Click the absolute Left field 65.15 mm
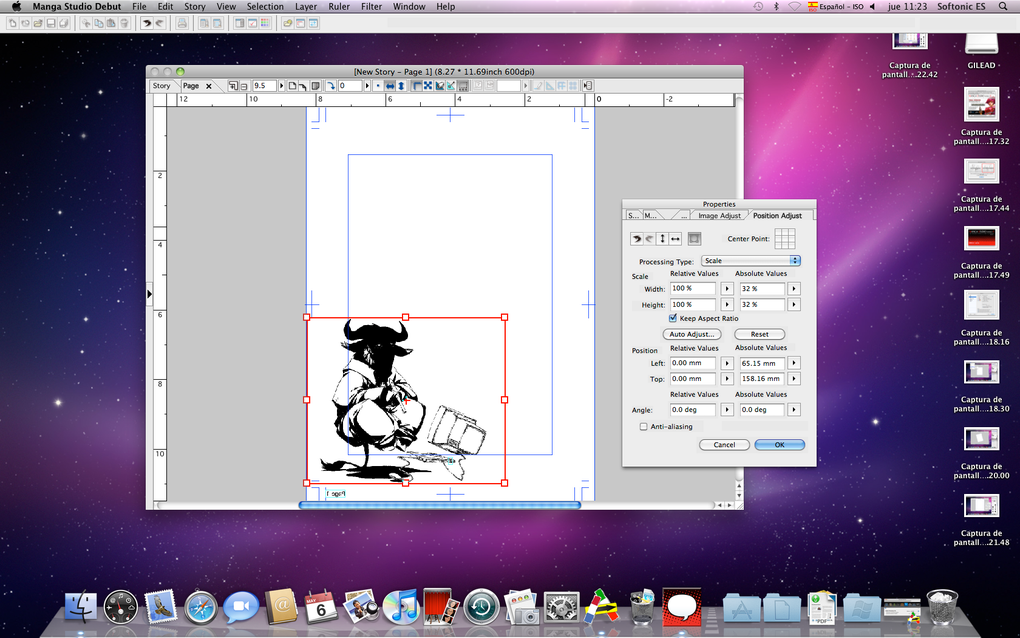1020x638 pixels. coord(762,363)
